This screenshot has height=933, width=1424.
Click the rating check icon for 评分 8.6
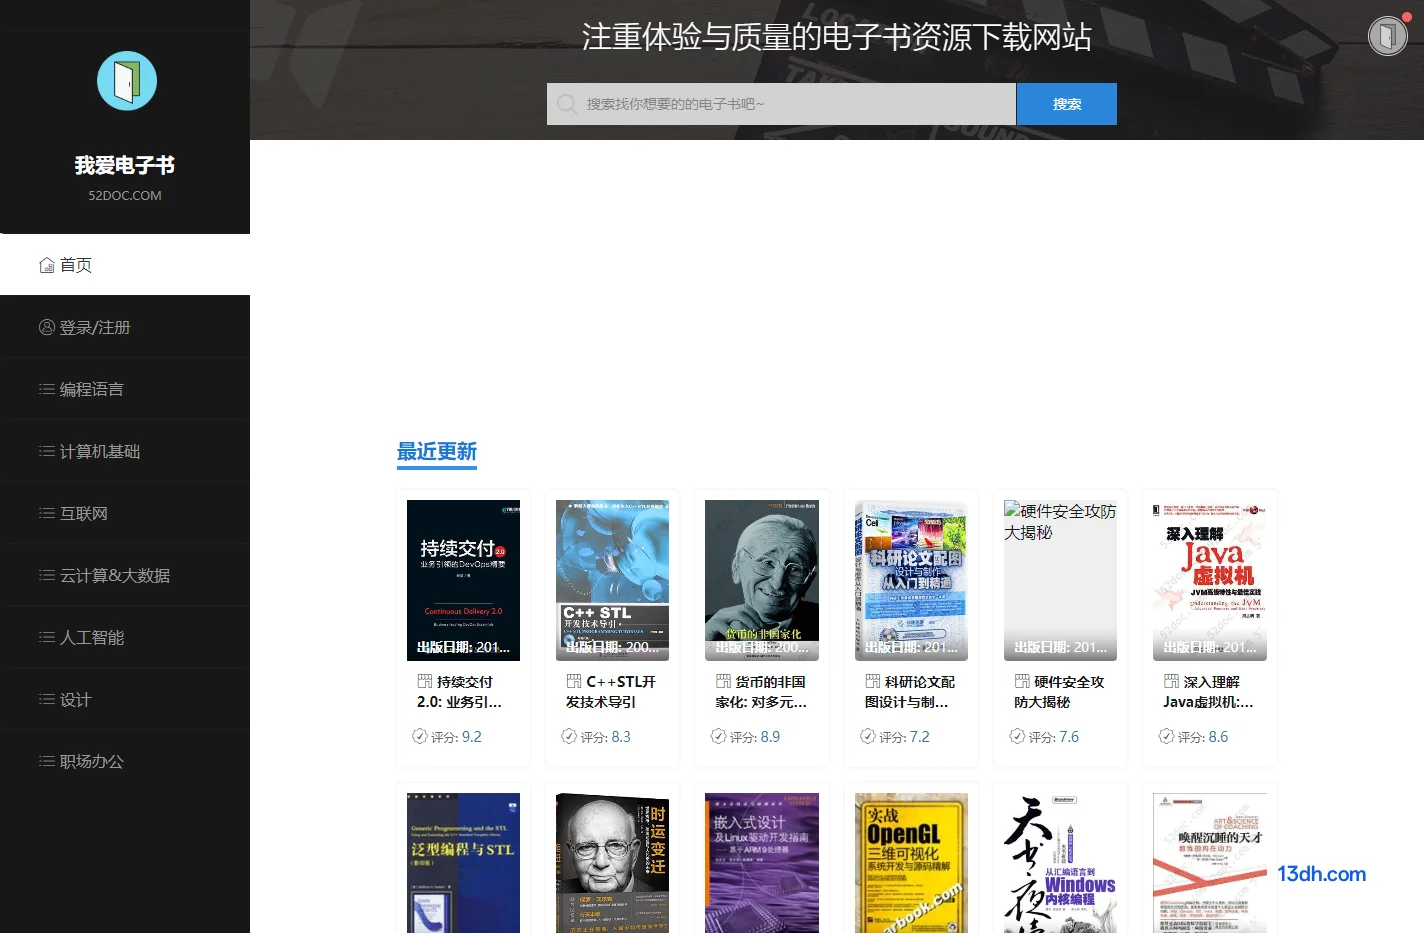pyautogui.click(x=1166, y=736)
